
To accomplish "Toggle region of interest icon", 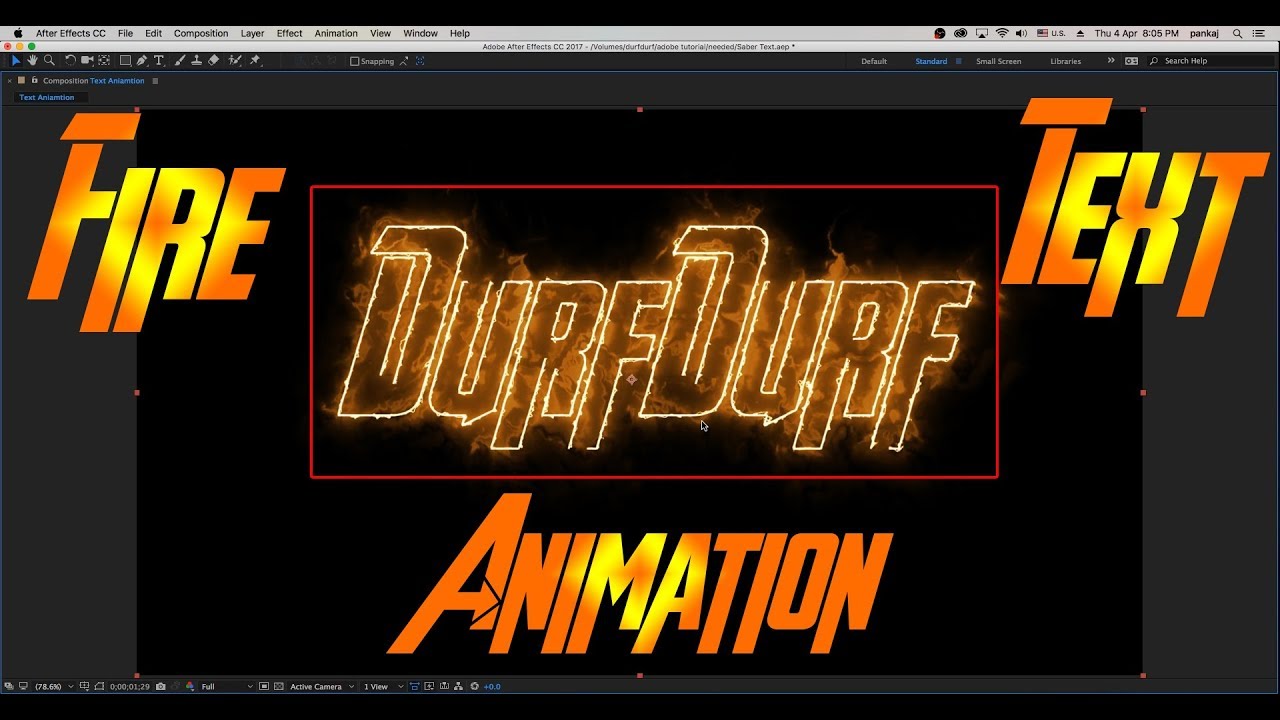I will pyautogui.click(x=264, y=686).
